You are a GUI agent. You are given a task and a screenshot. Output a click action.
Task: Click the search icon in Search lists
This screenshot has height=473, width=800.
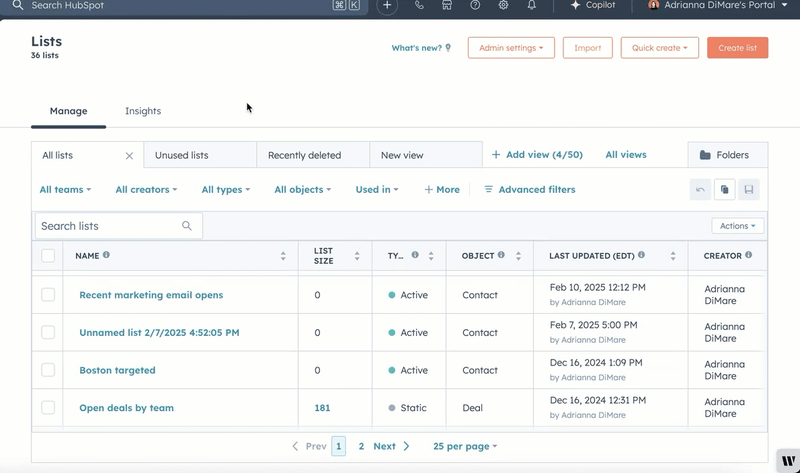[x=187, y=226]
